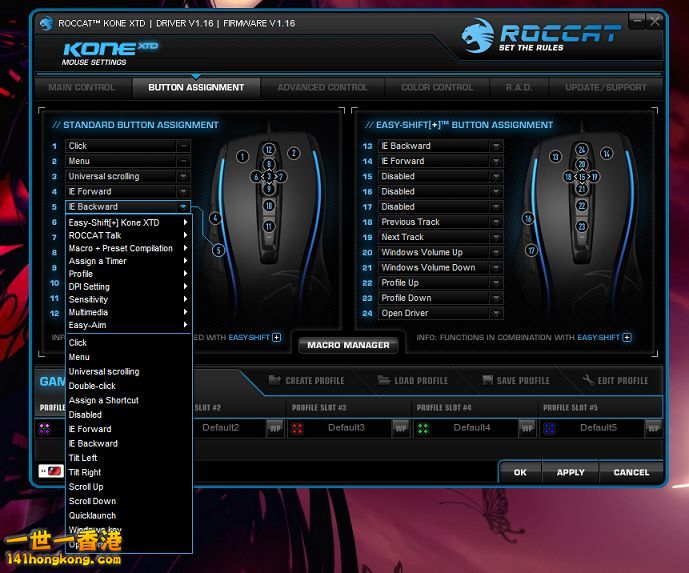Click button marker 12 on mouse diagram
689x573 pixels.
click(268, 149)
